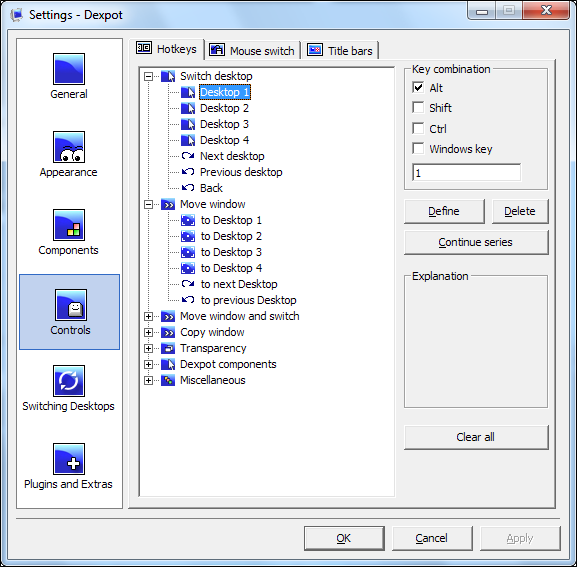
Task: Click the icon beside to Desktop 2
Action: 188,236
